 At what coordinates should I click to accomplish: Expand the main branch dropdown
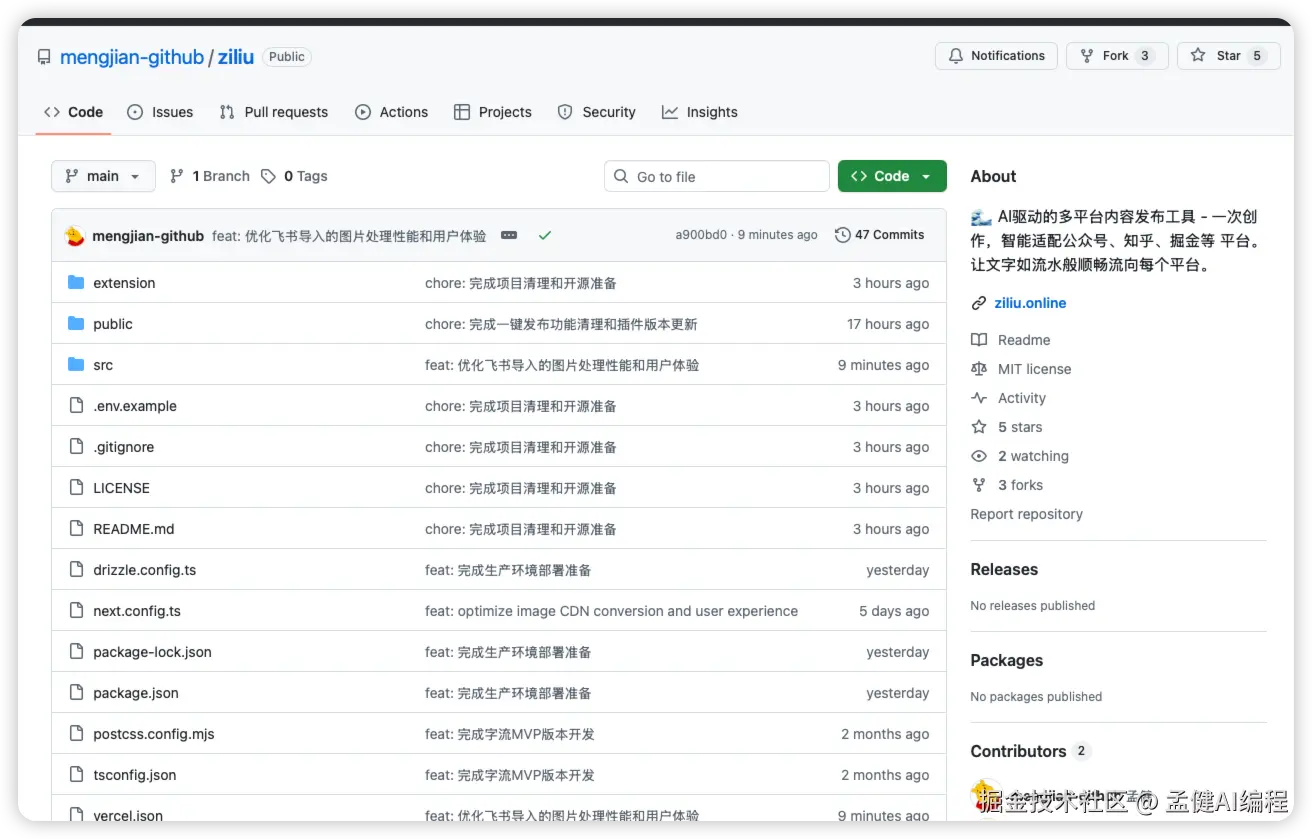103,176
